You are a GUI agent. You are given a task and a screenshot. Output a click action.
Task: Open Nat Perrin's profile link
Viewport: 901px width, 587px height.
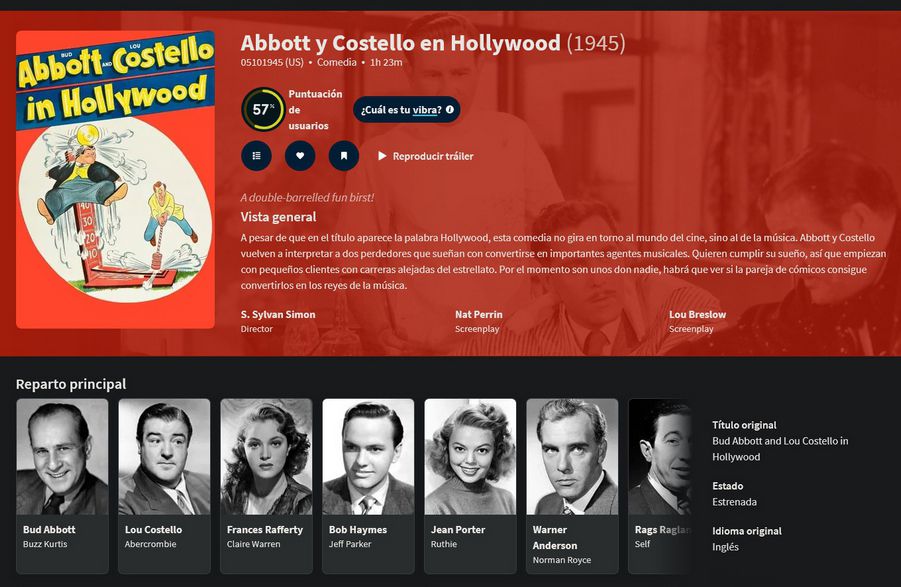coord(479,314)
